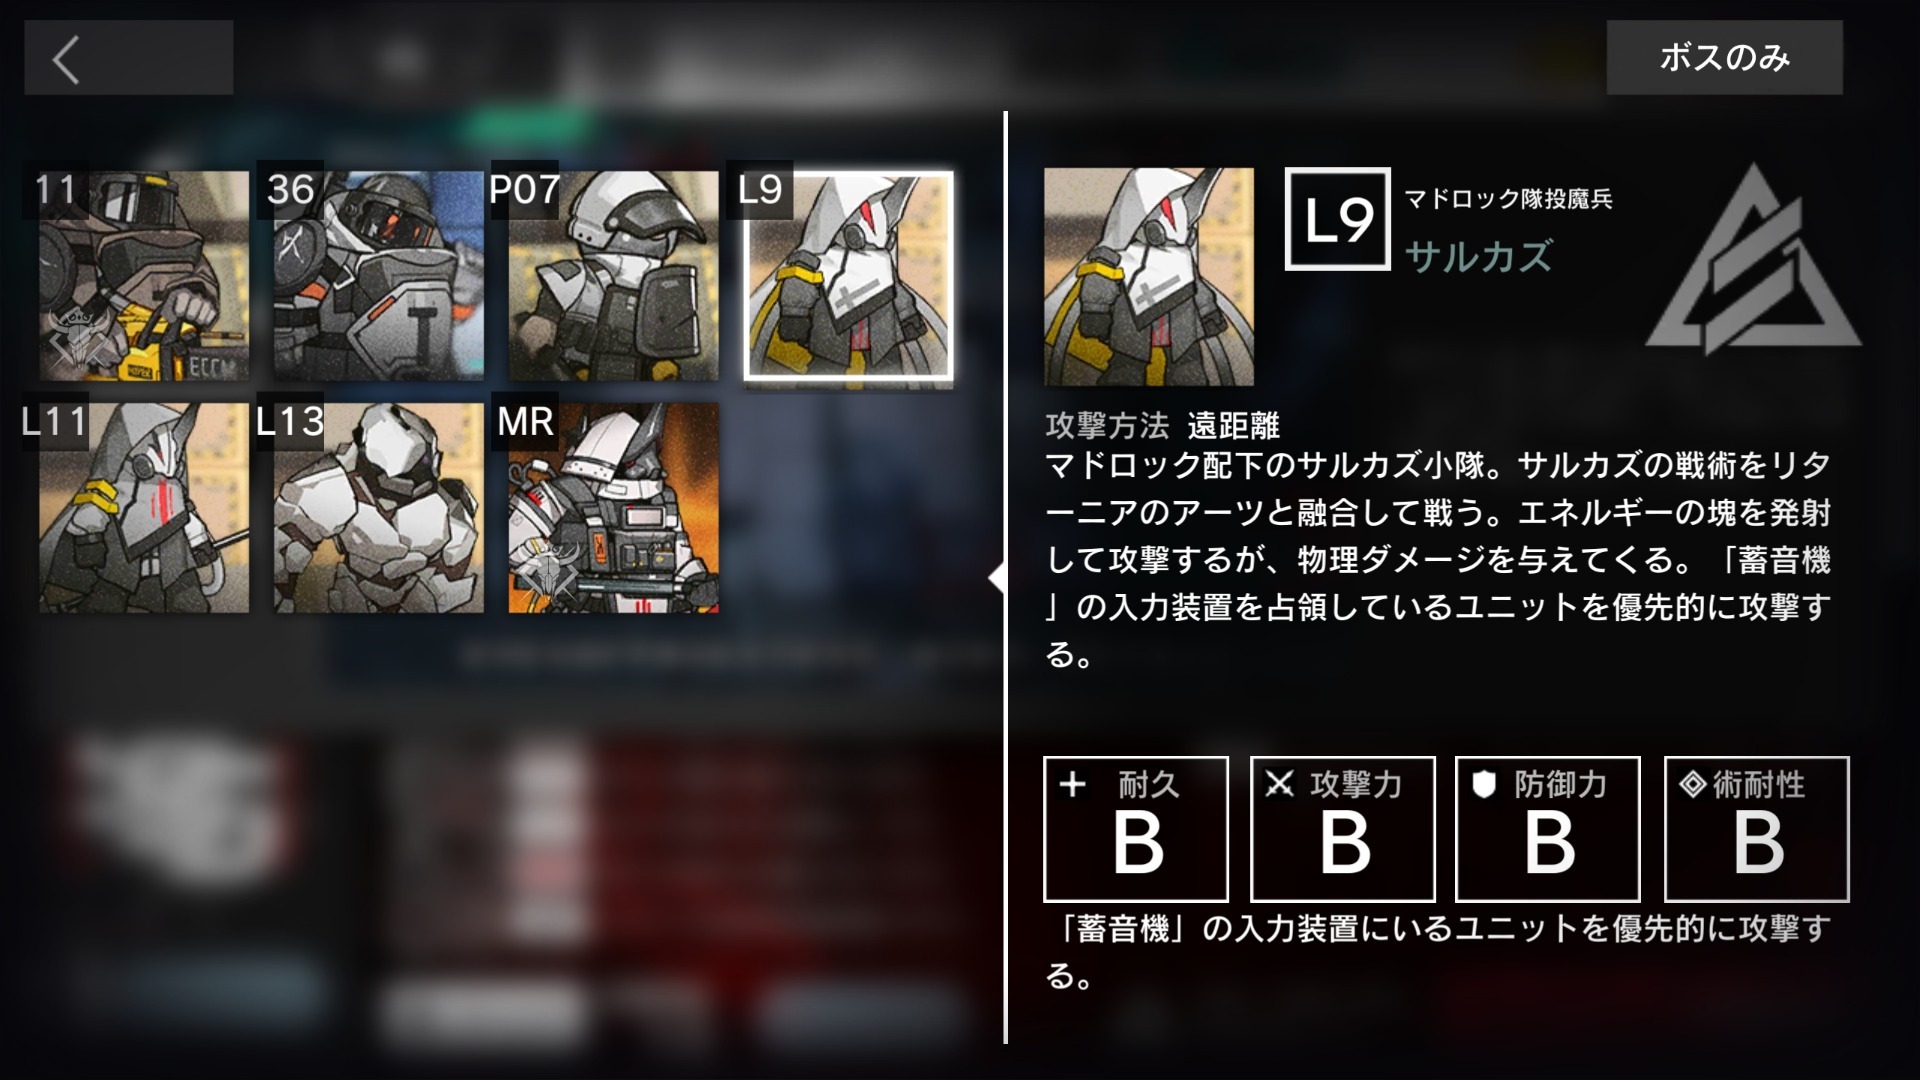1920x1080 pixels.
Task: Tap the 耐久 endurance B rating box
Action: point(1135,829)
